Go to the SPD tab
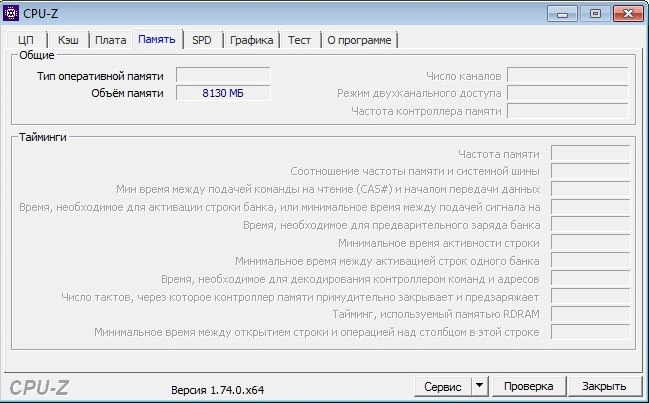Image resolution: width=649 pixels, height=403 pixels. click(x=202, y=40)
